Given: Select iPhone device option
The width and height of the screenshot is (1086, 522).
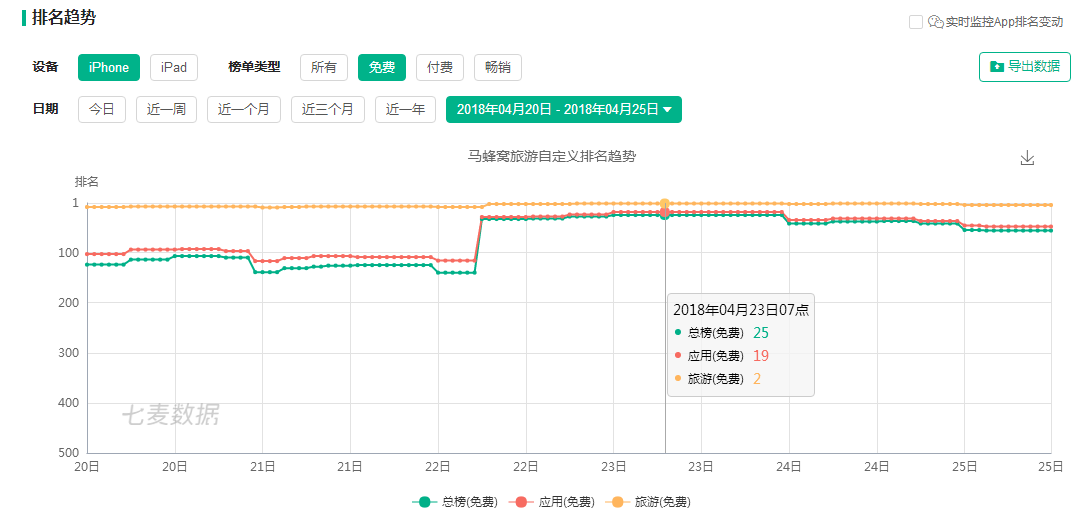Looking at the screenshot, I should pos(109,67).
